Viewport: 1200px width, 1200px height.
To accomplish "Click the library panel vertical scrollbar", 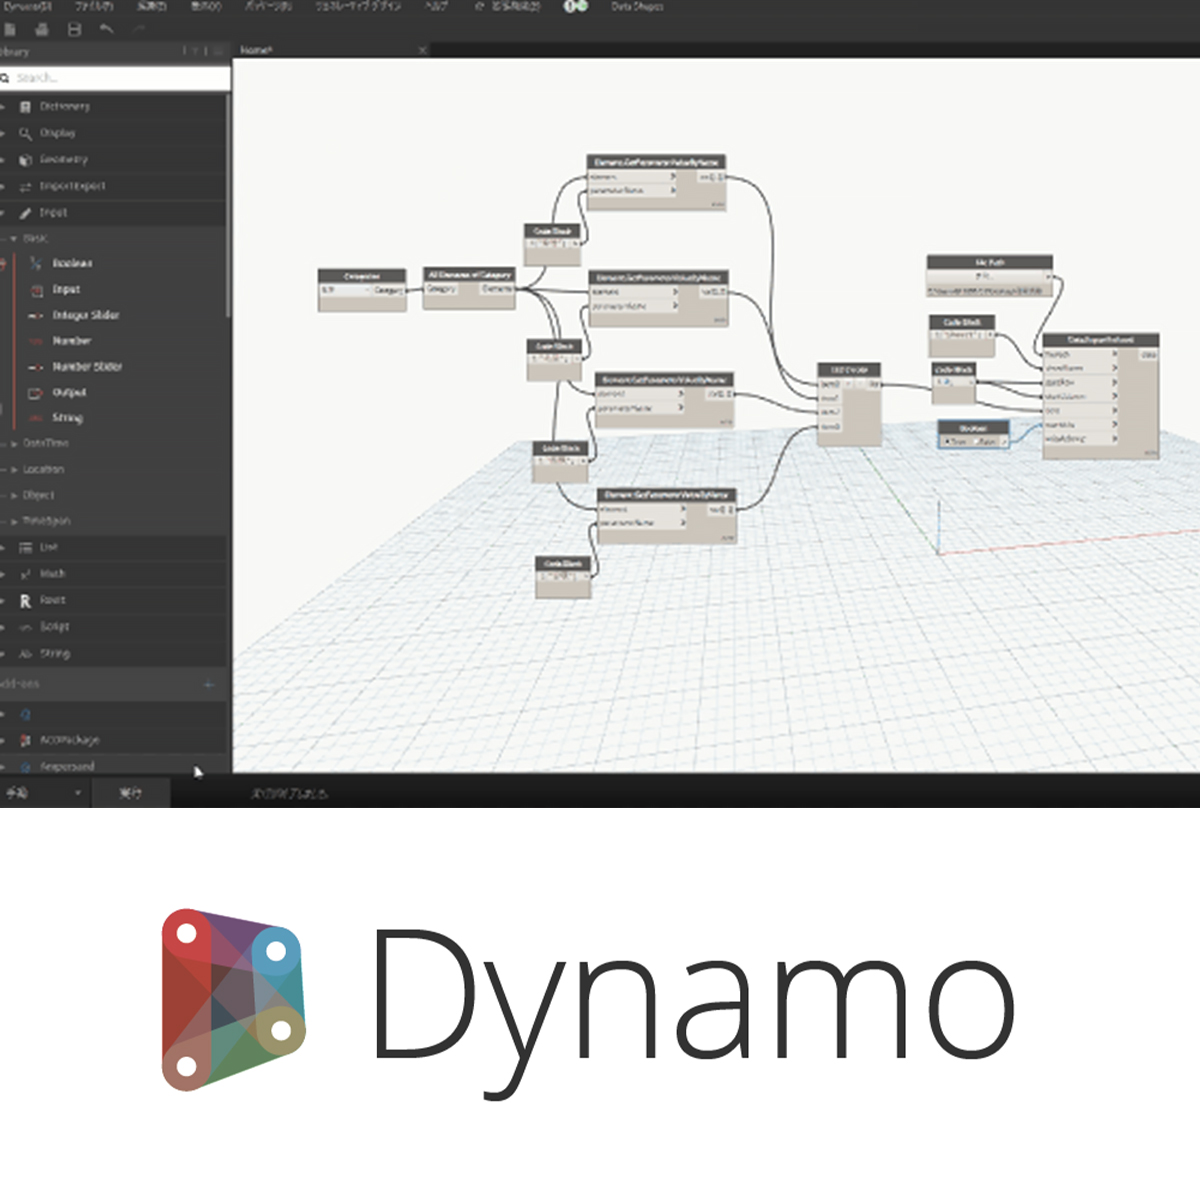I will (x=229, y=205).
